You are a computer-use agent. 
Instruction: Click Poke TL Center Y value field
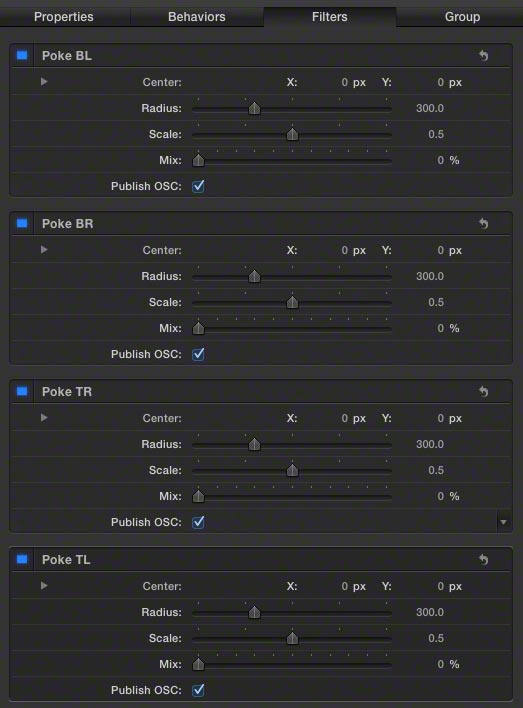(440, 586)
